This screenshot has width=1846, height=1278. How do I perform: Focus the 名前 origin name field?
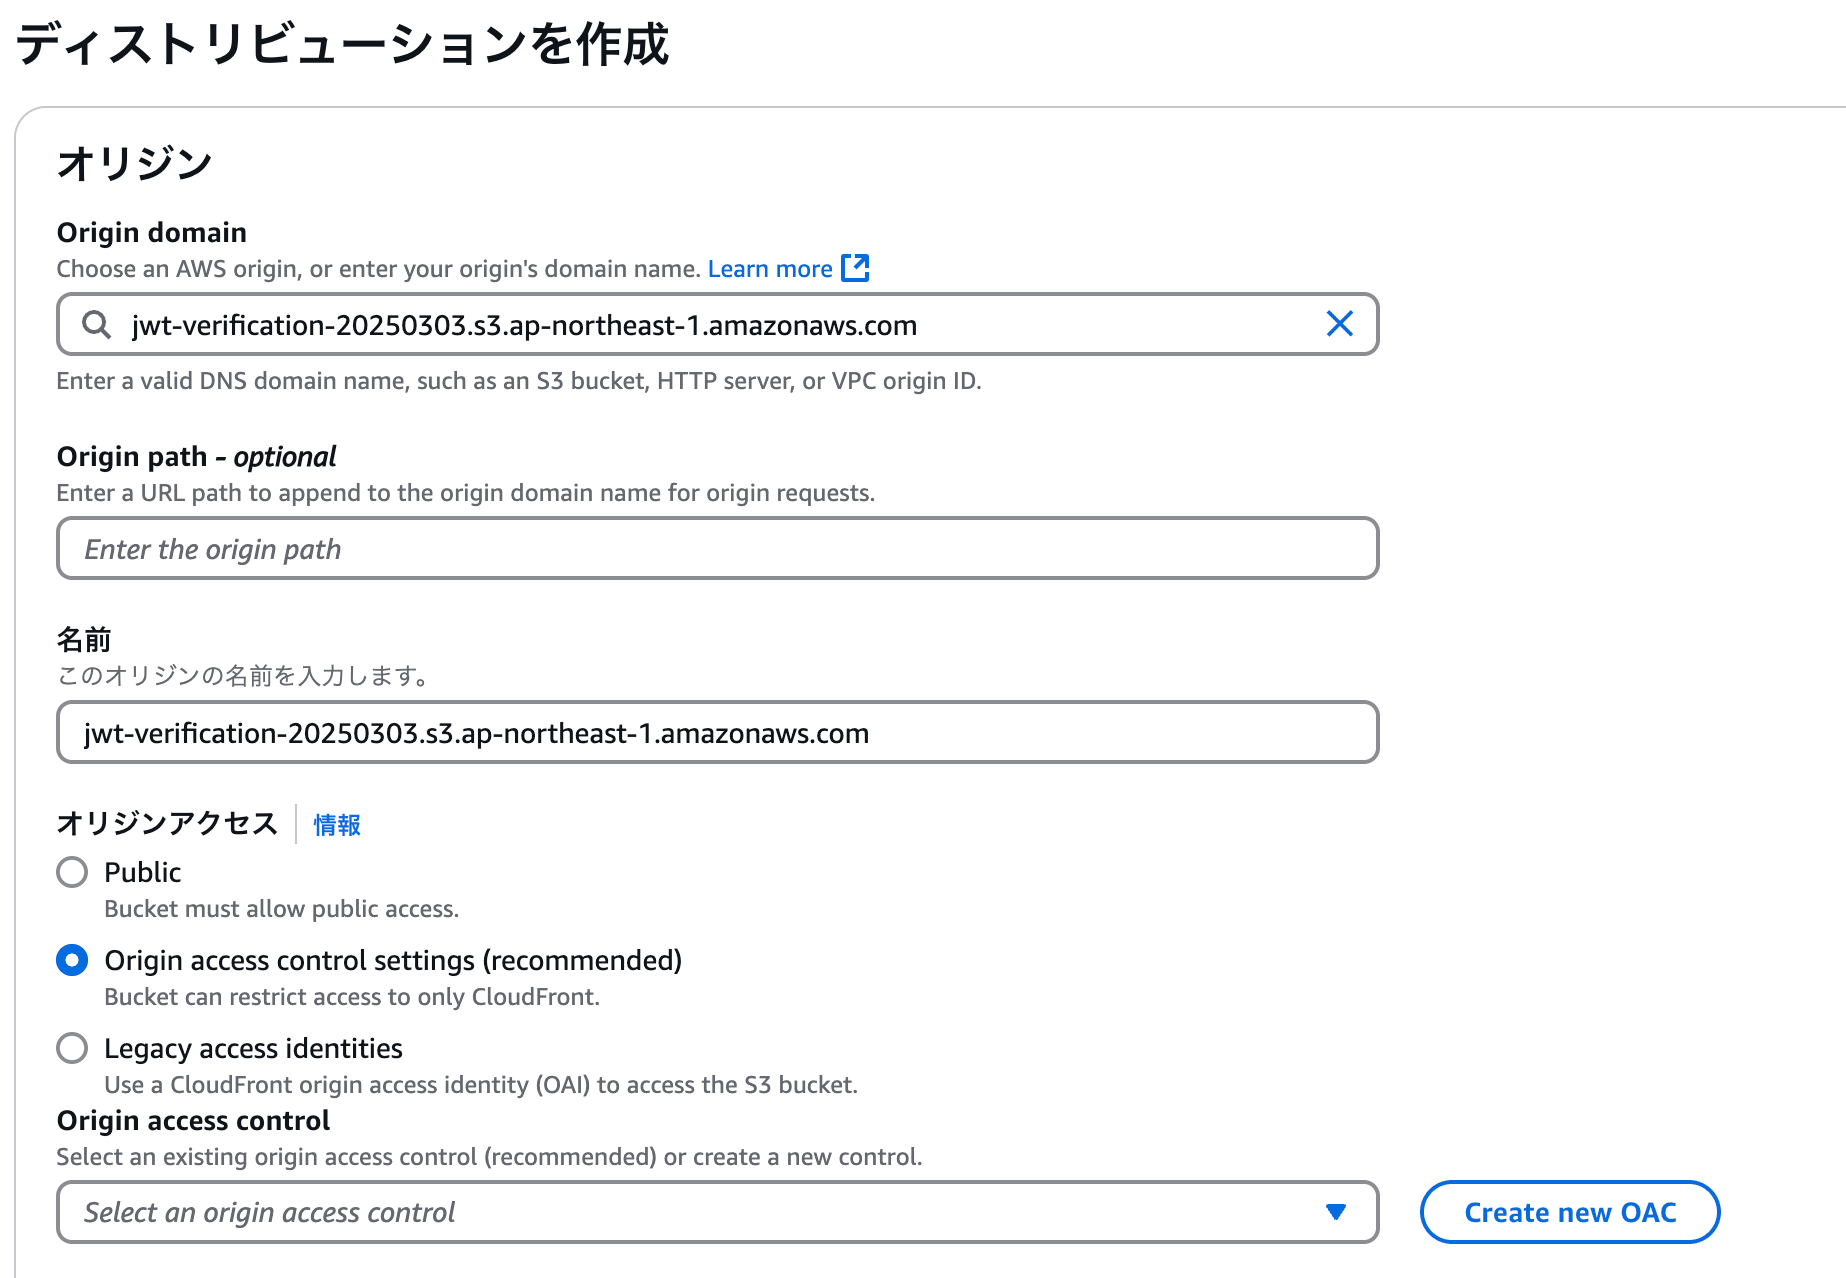(718, 732)
